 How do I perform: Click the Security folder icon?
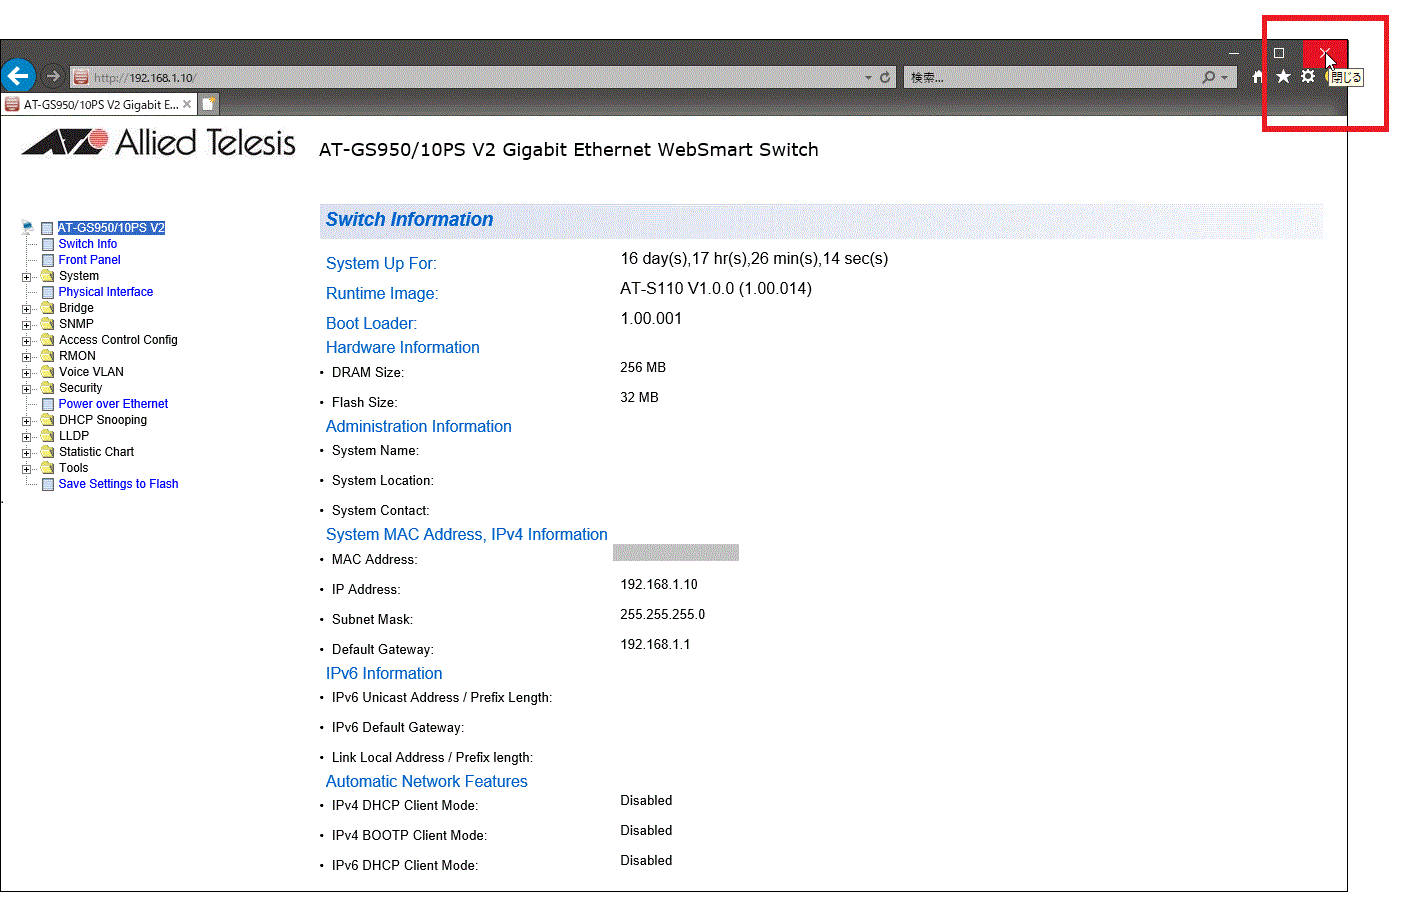pos(47,388)
